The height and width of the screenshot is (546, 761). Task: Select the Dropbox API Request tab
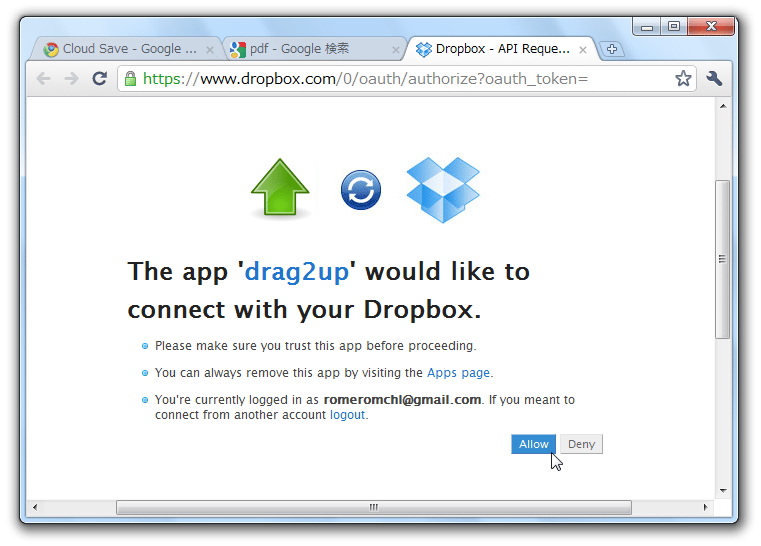click(500, 49)
